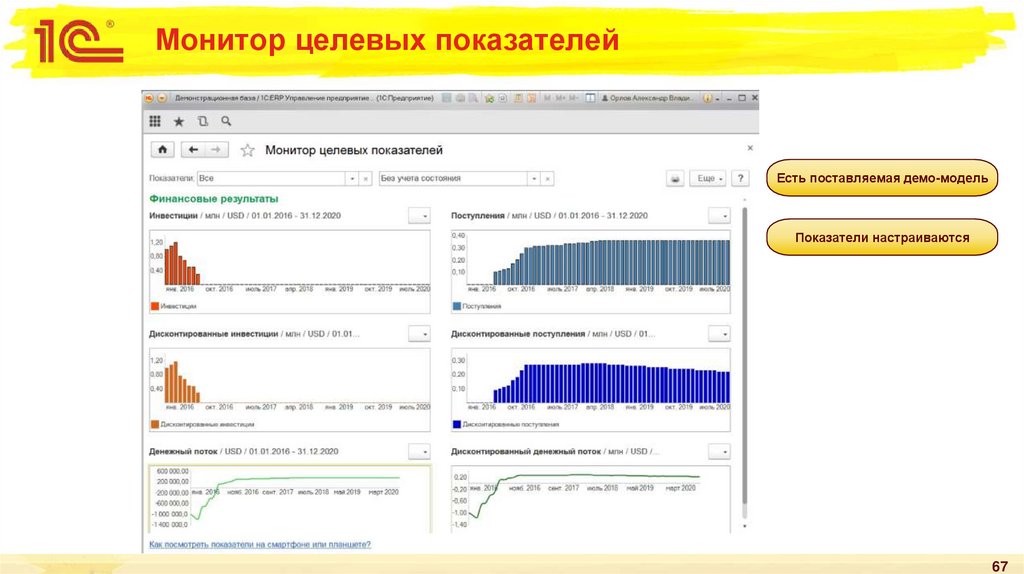1024x574 pixels.
Task: Click the Финансовые результаты section heading
Action: (x=214, y=199)
